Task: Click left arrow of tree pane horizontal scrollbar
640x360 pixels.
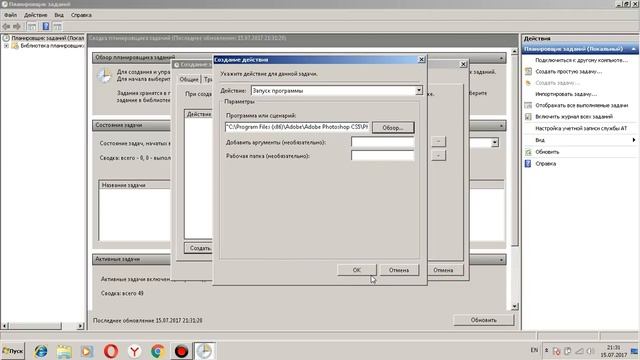Action: click(x=5, y=326)
